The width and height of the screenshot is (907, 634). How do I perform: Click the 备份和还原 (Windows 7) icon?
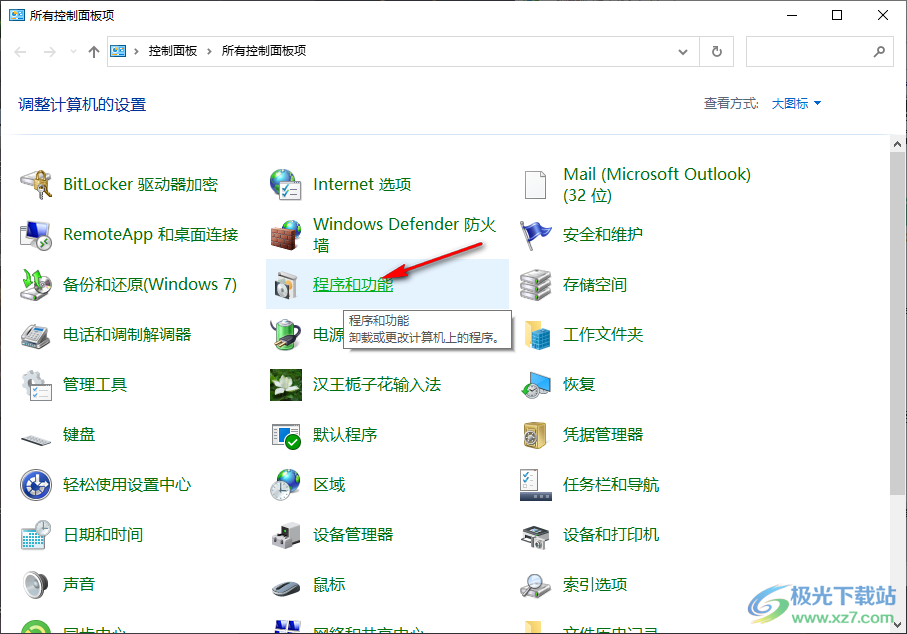click(x=37, y=285)
